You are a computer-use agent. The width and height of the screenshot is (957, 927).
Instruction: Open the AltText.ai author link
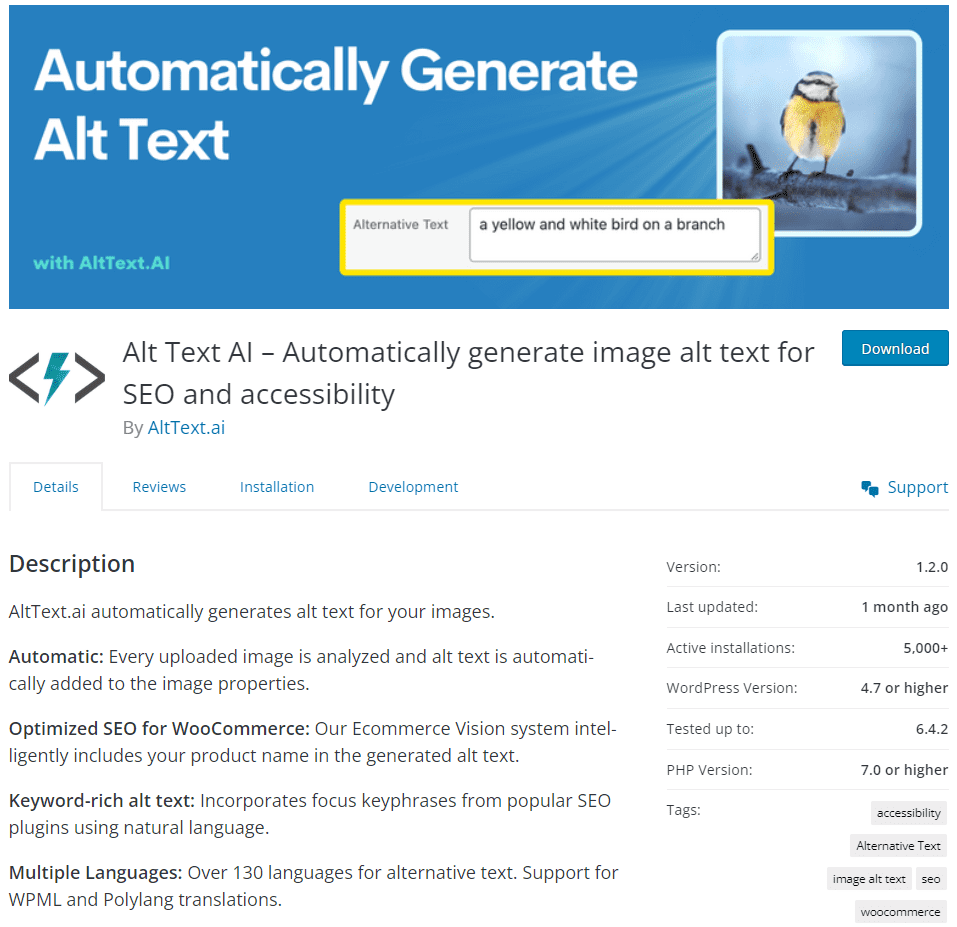click(x=186, y=428)
